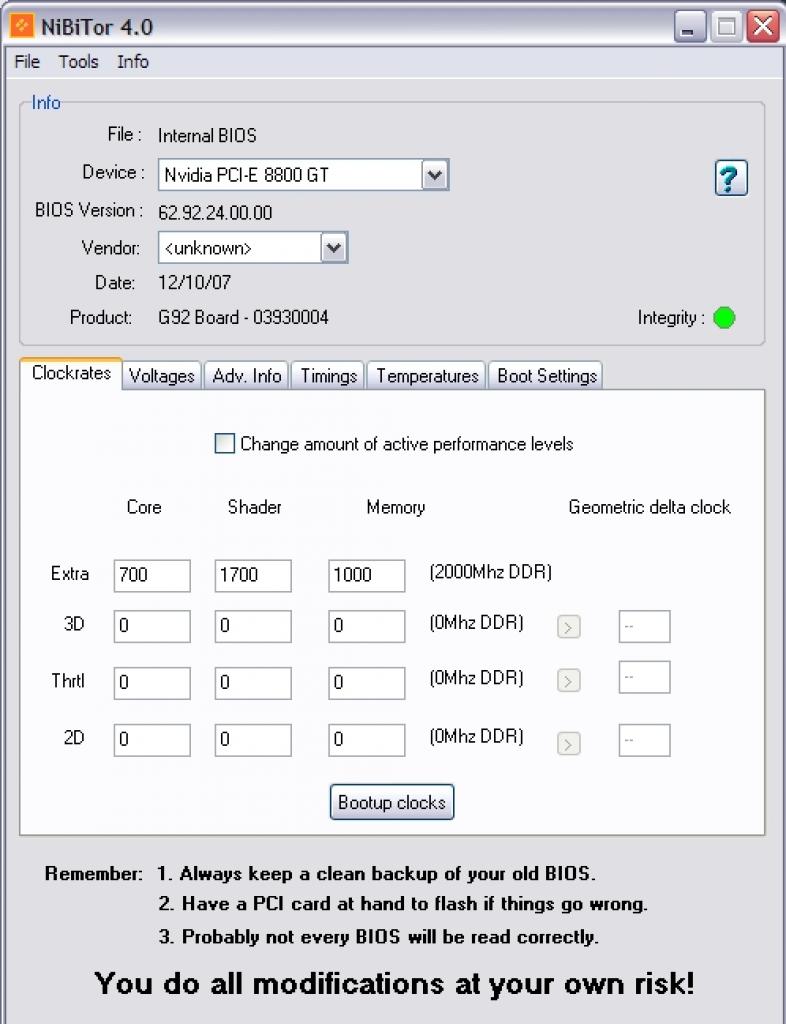Click the blue question mark help icon
Image resolution: width=786 pixels, height=1024 pixels.
tap(731, 178)
